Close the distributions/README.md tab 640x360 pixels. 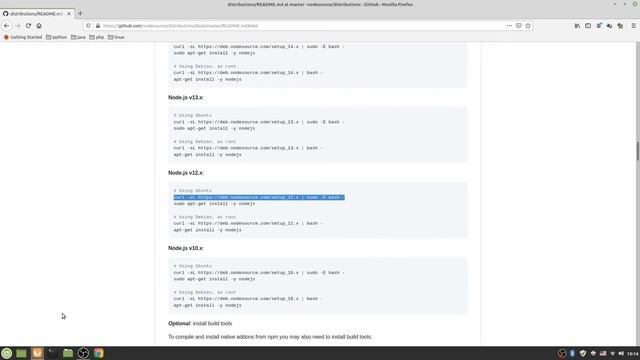click(x=69, y=13)
